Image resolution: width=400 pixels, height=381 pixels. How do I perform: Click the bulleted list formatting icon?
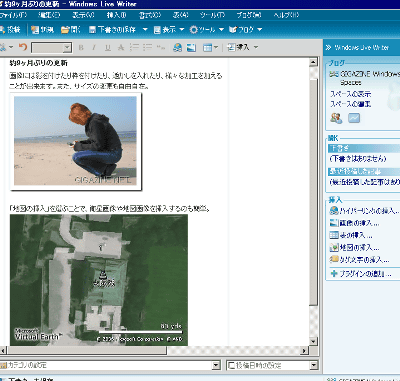pos(147,47)
